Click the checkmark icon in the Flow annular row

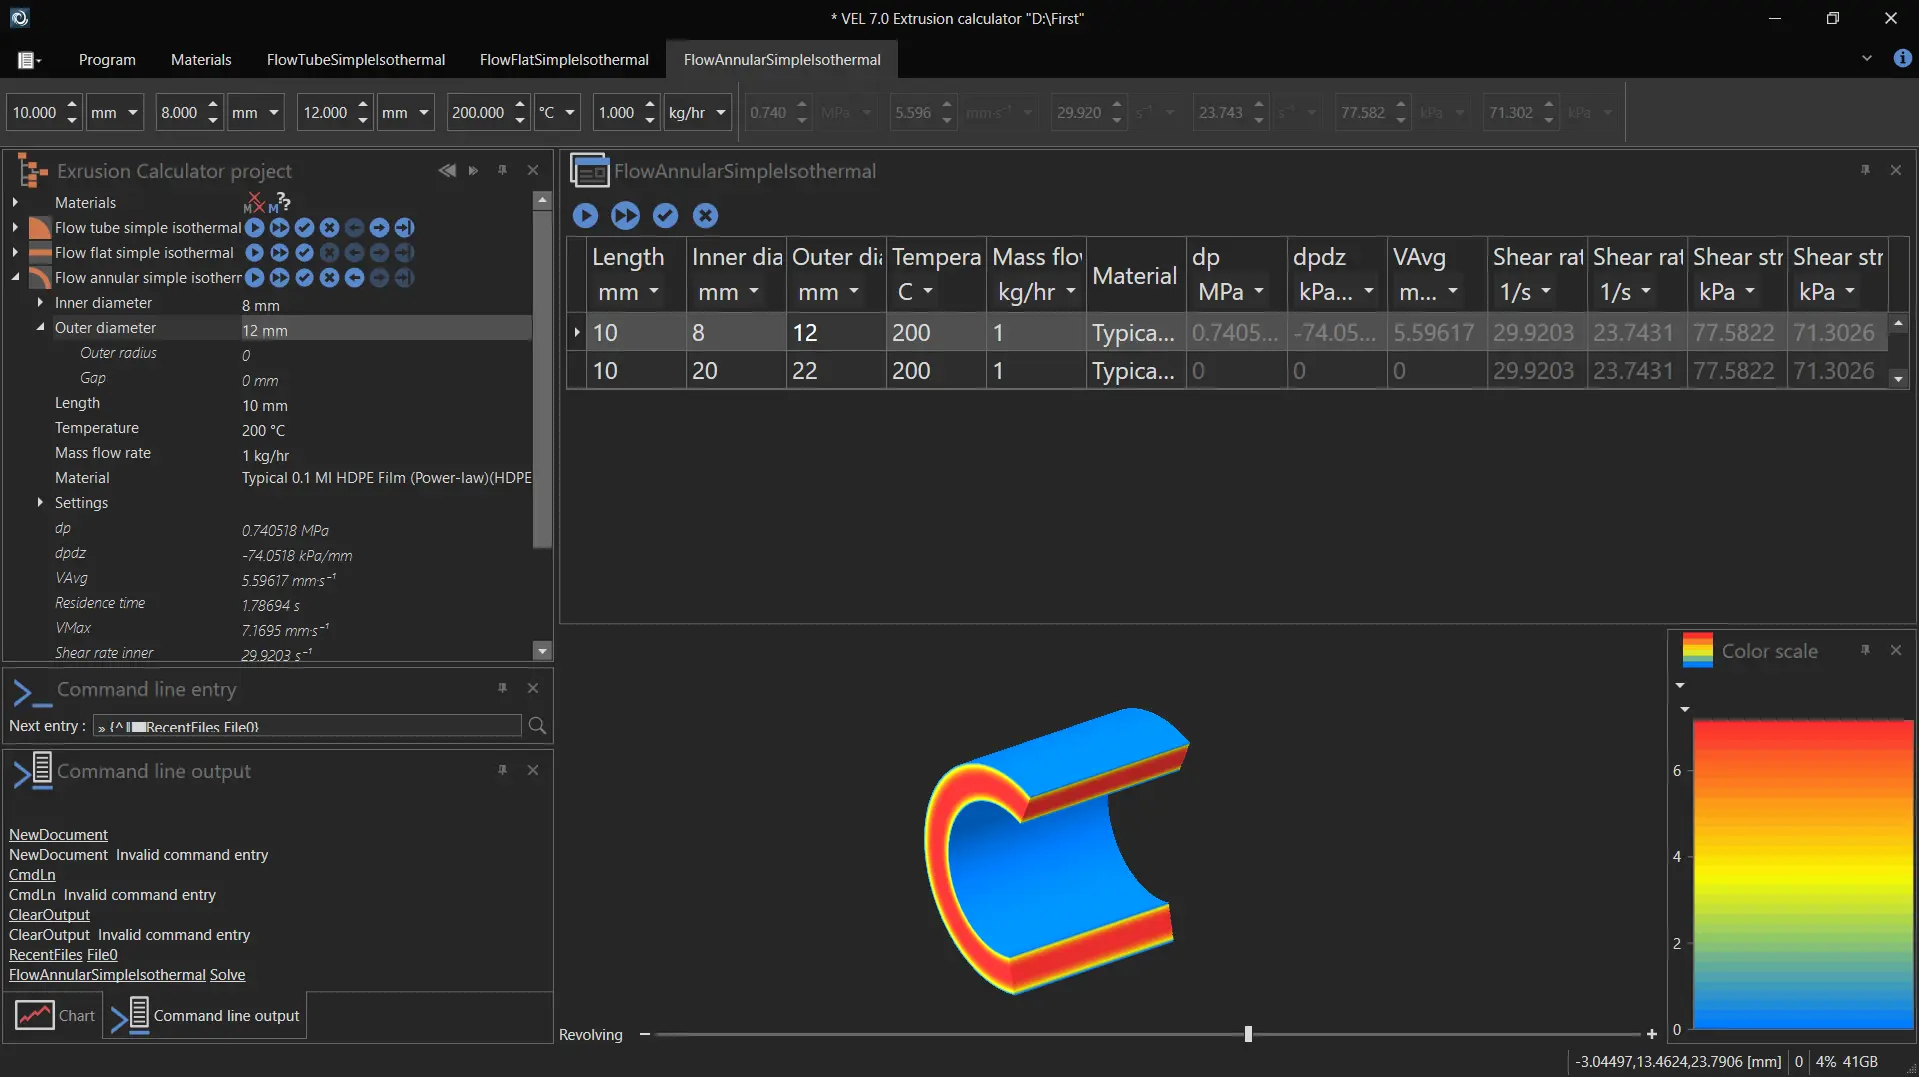click(305, 278)
